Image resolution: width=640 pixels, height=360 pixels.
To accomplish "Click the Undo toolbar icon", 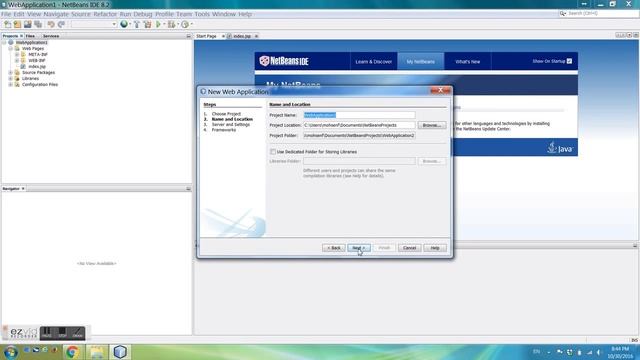I will coord(51,24).
